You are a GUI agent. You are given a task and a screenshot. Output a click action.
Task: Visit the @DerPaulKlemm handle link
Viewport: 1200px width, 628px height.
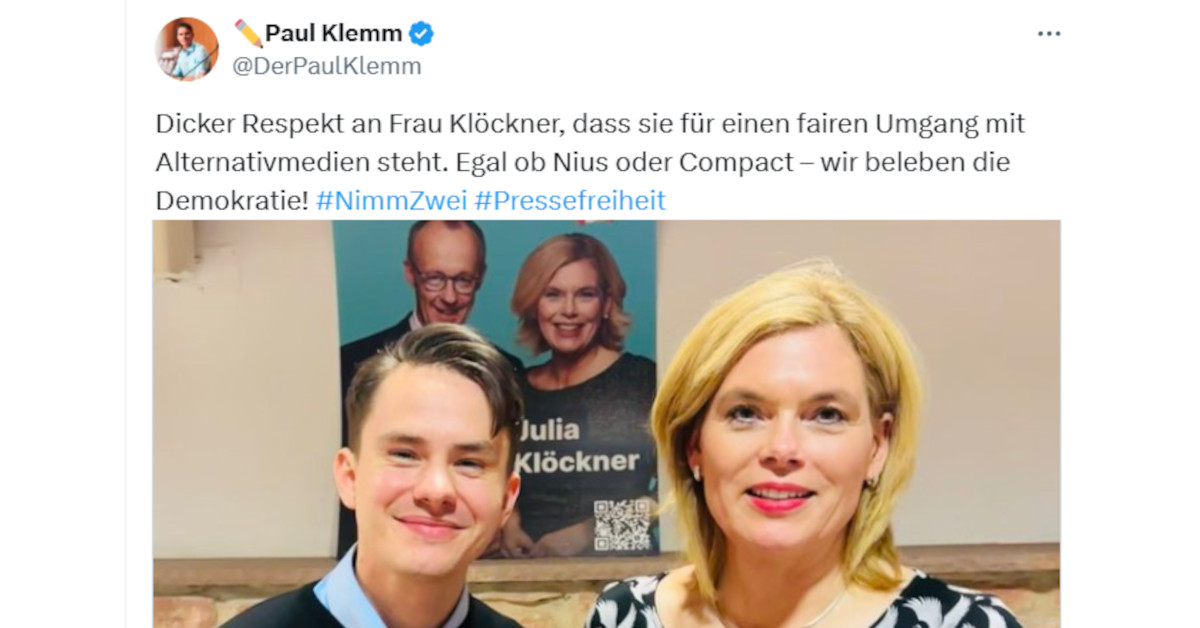point(327,66)
